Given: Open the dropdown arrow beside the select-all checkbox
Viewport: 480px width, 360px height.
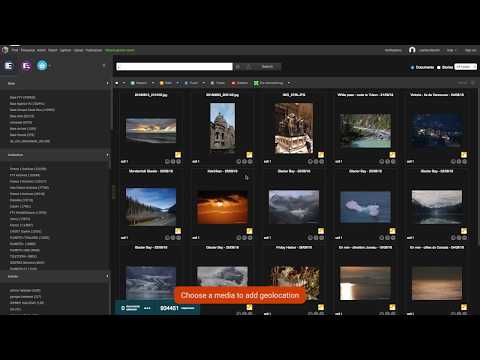Looking at the screenshot, I should (124, 83).
